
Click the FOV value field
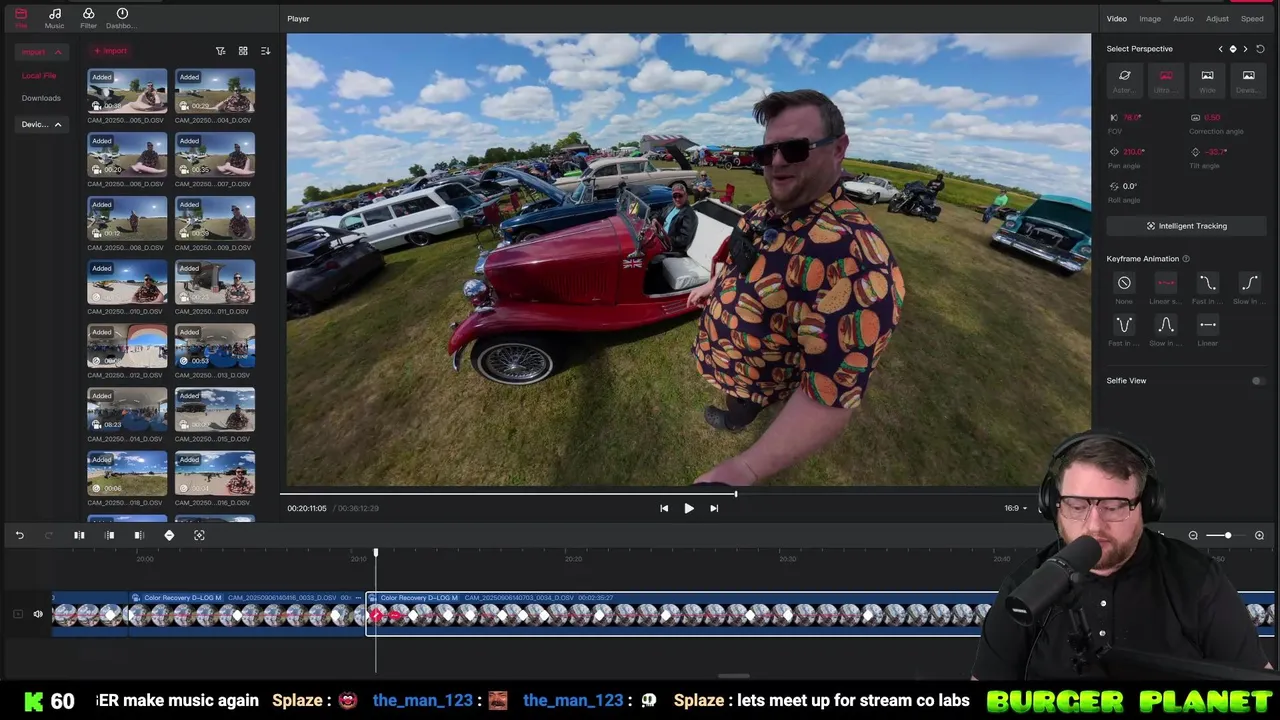click(1132, 118)
